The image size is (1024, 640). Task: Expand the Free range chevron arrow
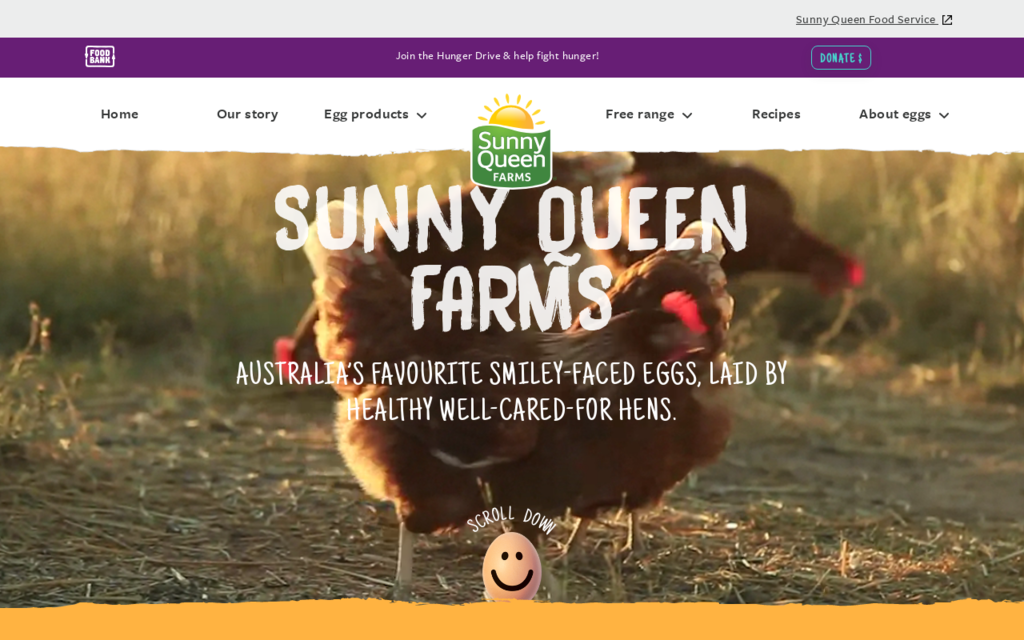[x=687, y=116]
